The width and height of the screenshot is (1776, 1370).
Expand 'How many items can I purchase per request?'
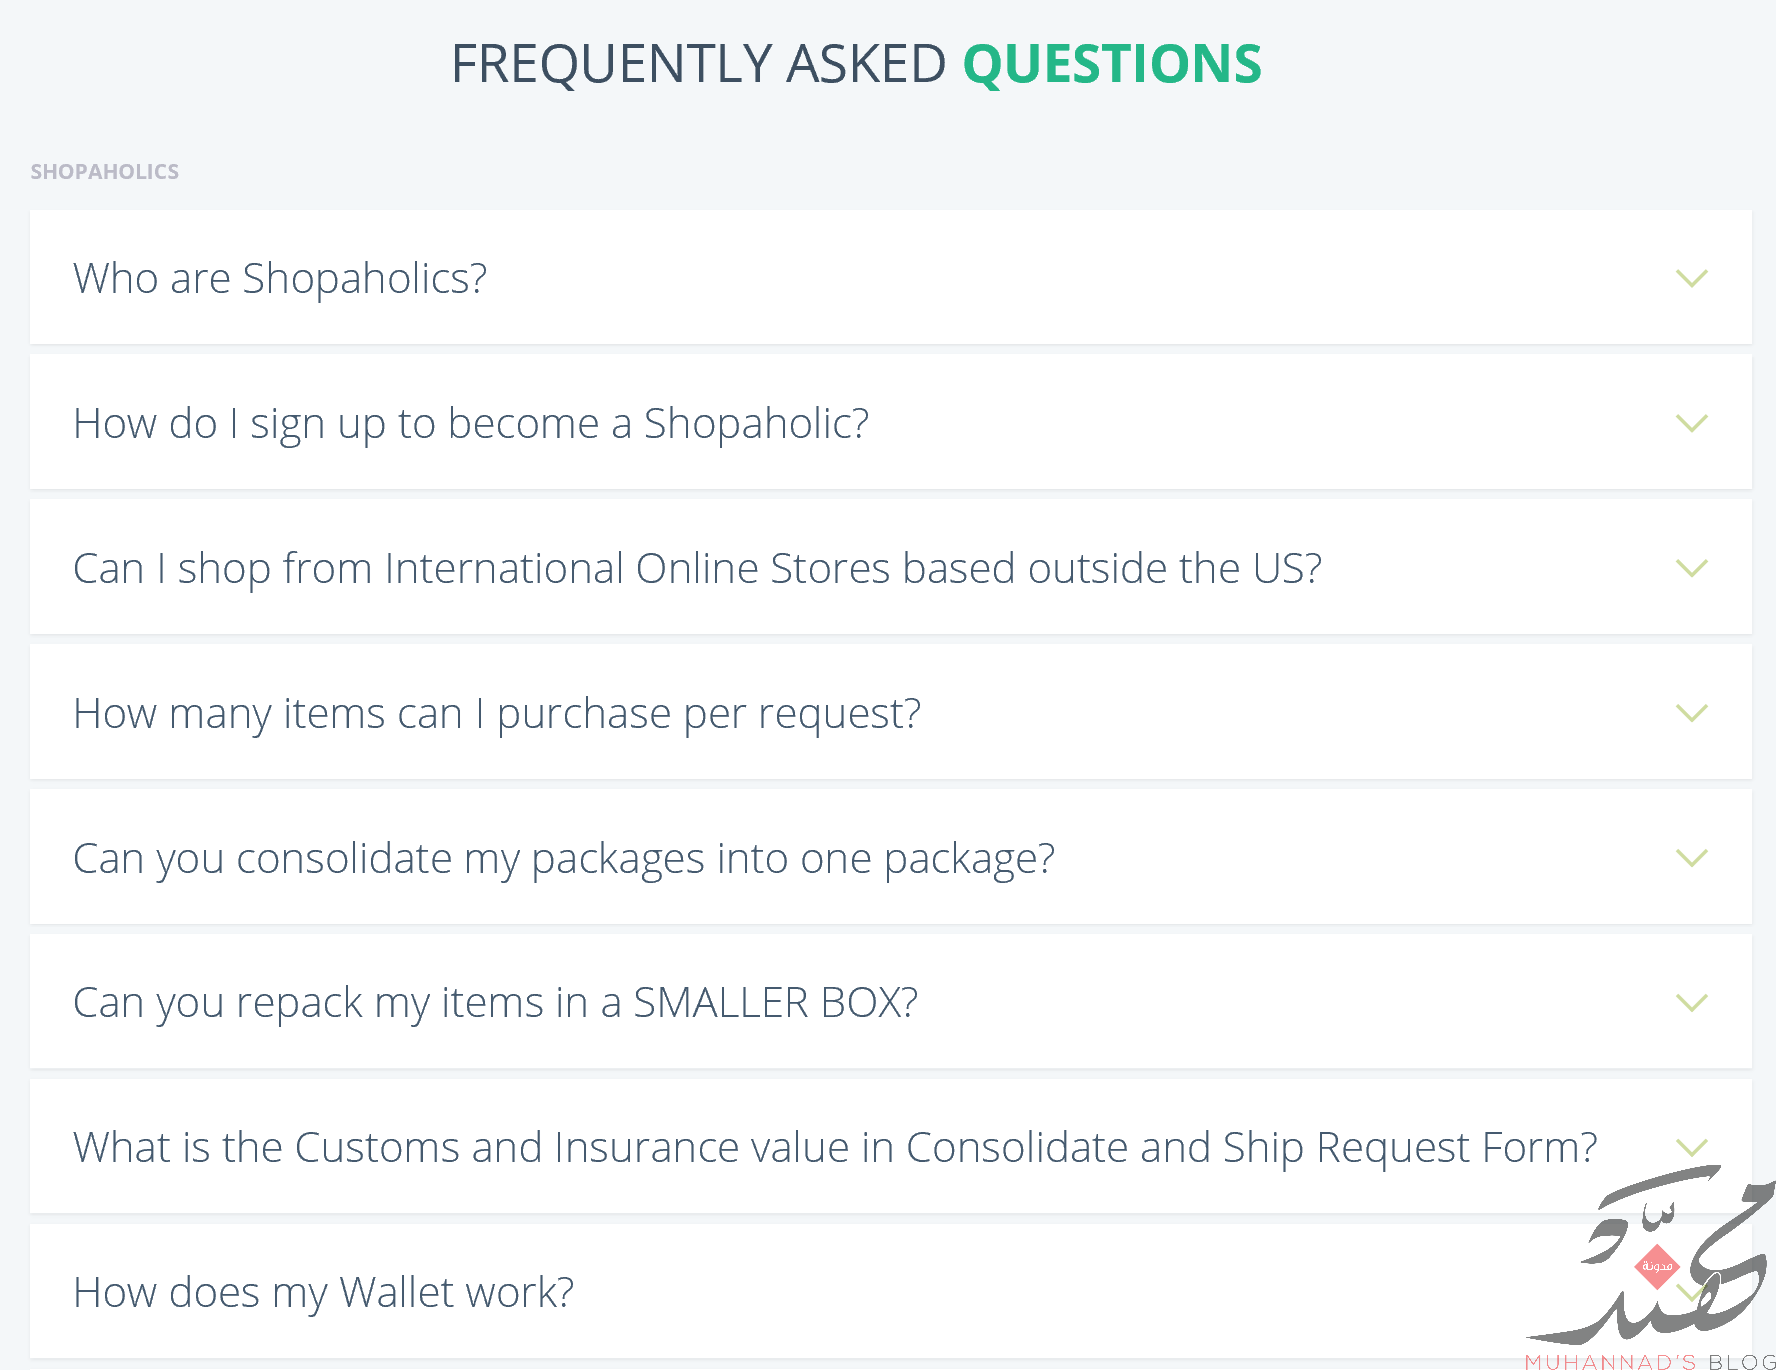click(497, 713)
